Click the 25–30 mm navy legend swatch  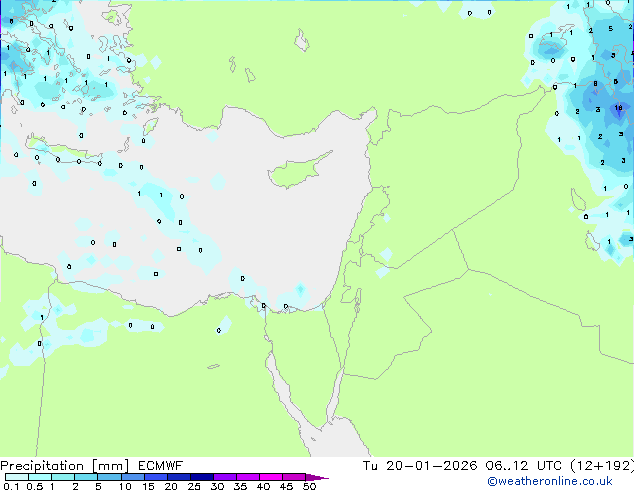202,477
